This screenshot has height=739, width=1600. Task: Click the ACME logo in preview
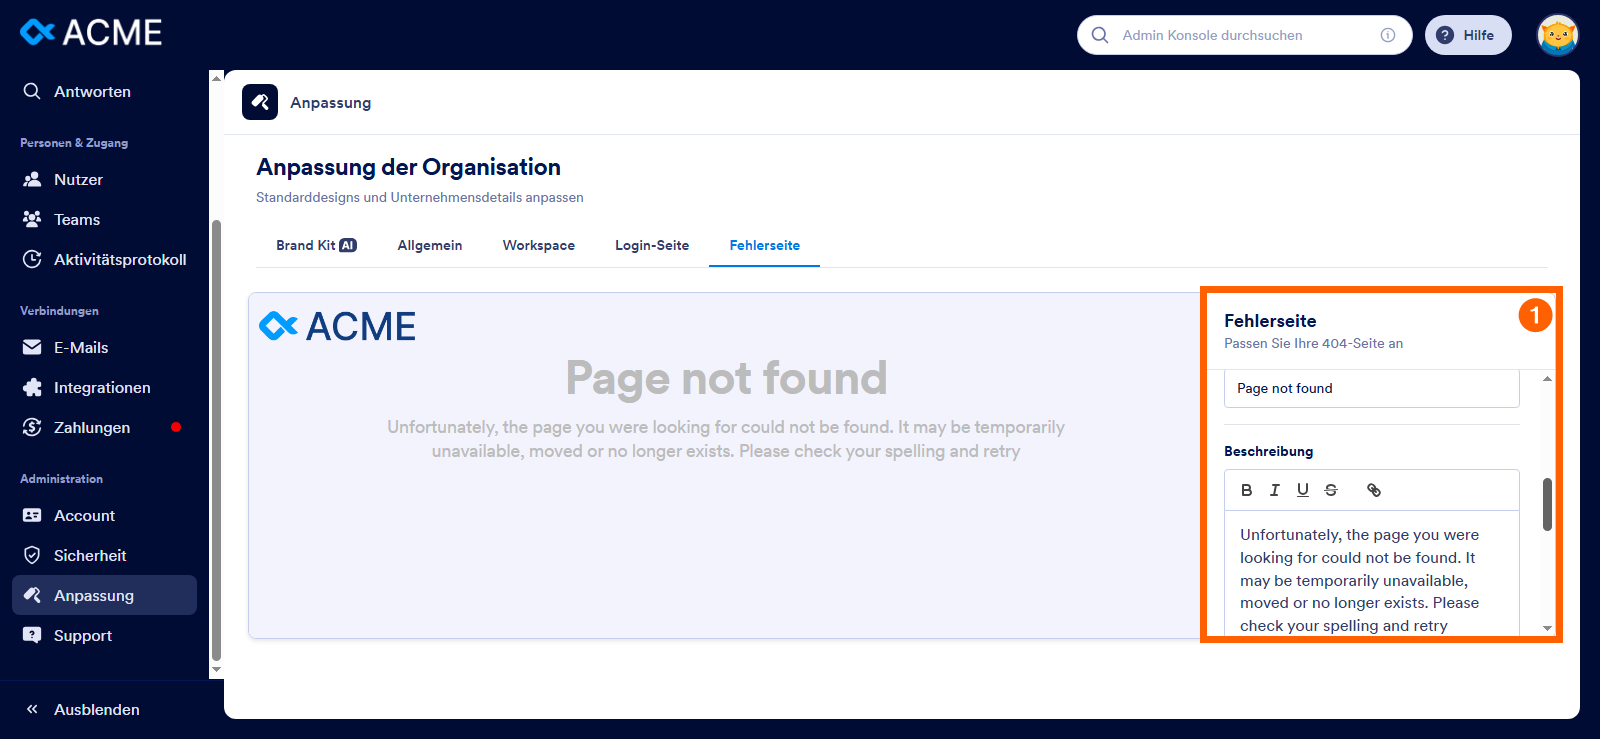(x=337, y=326)
